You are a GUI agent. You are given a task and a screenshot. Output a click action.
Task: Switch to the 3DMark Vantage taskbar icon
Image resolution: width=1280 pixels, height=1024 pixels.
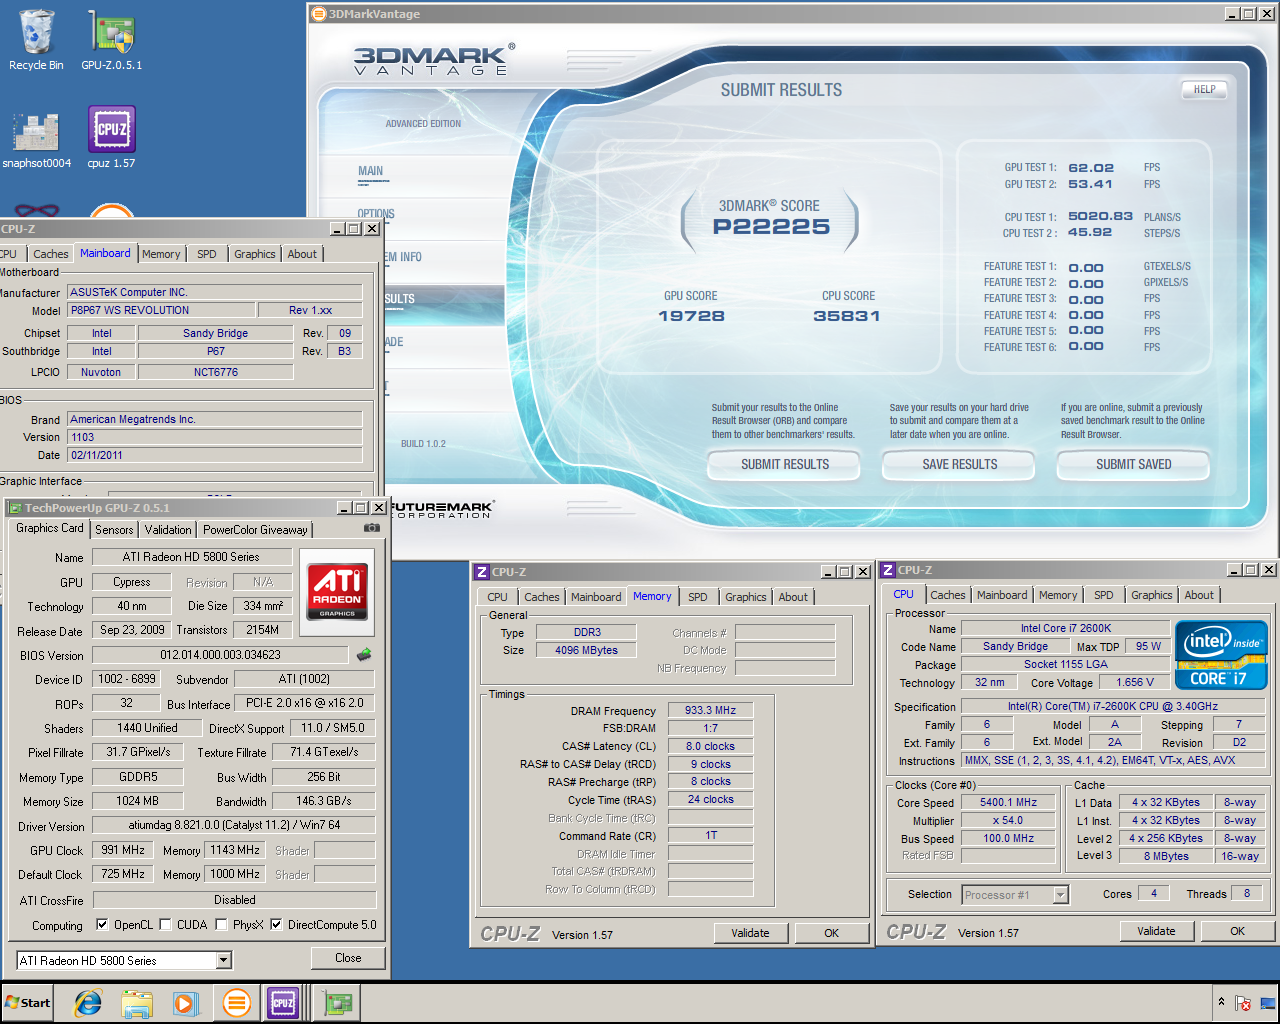(237, 1003)
